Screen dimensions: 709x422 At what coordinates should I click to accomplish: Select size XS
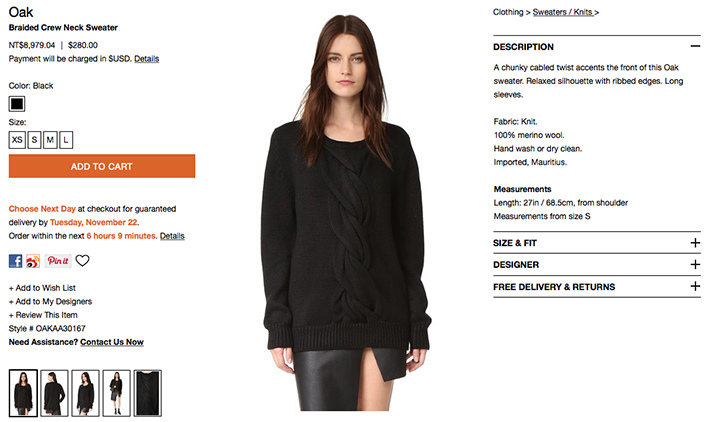17,140
